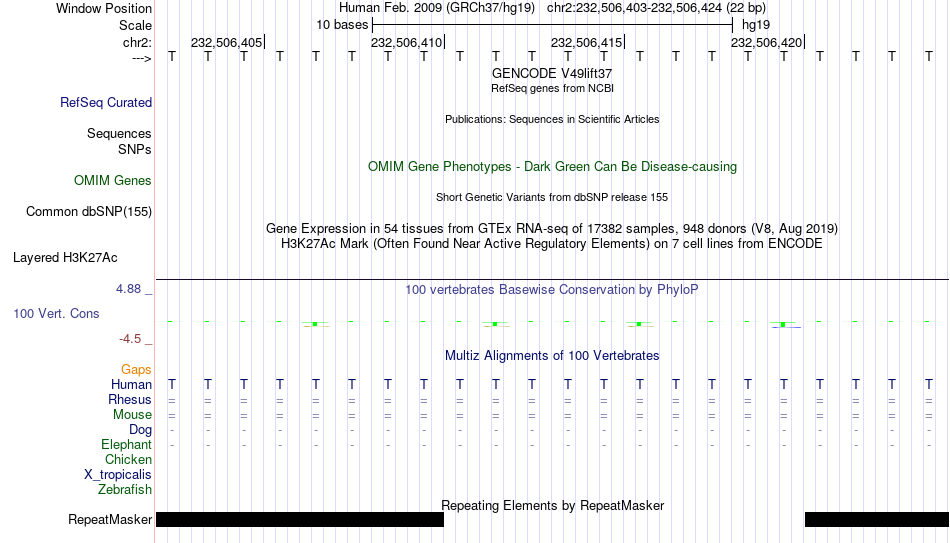Click the RefSeq genes from NCBI title

pos(552,88)
